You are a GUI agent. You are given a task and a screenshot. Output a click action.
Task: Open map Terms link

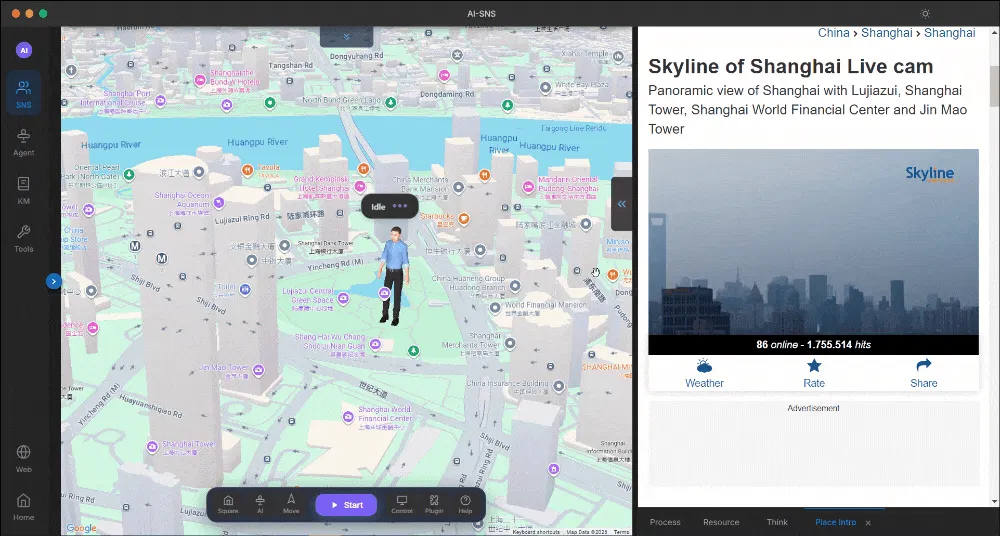coord(621,532)
